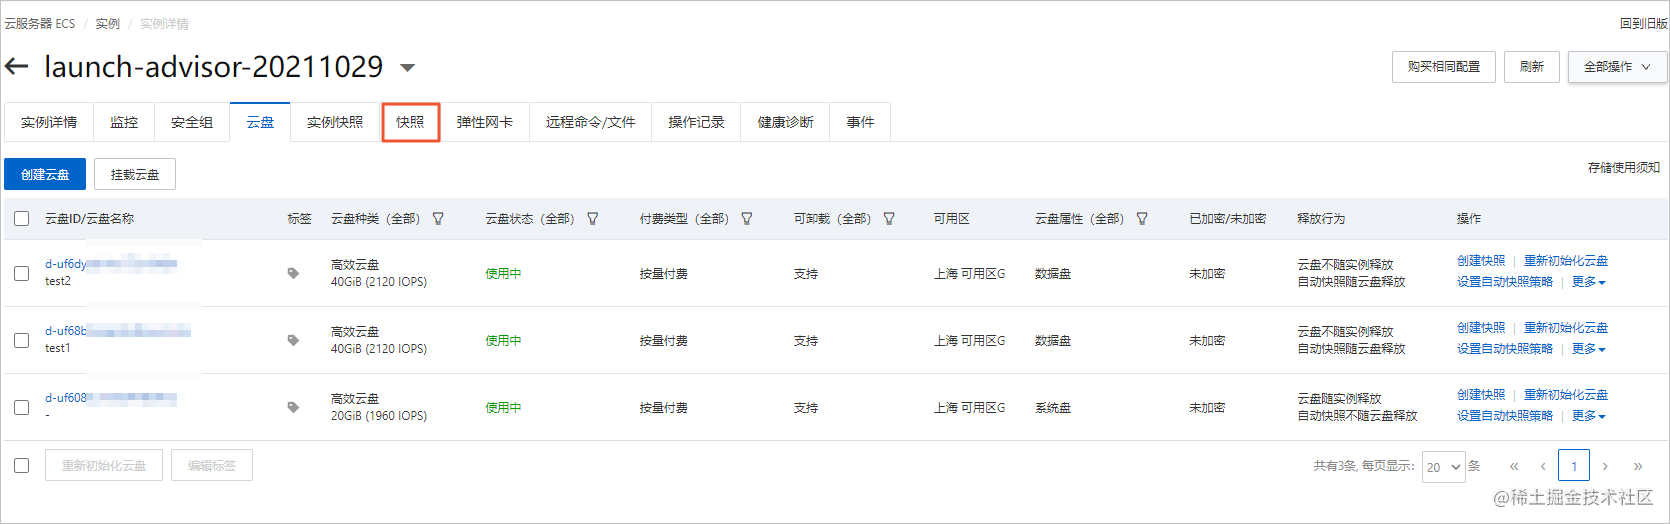The height and width of the screenshot is (524, 1670).
Task: Open disk ID link starting d-uf608
Action: [111, 398]
